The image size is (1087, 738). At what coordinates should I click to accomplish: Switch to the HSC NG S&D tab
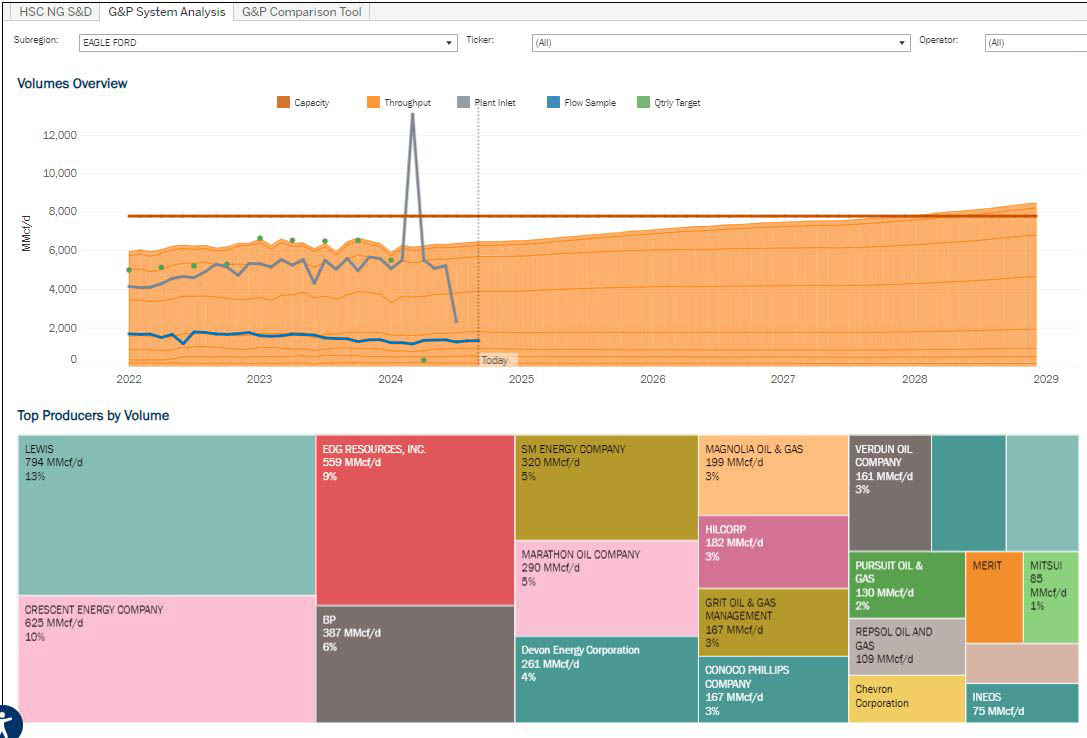click(x=55, y=12)
